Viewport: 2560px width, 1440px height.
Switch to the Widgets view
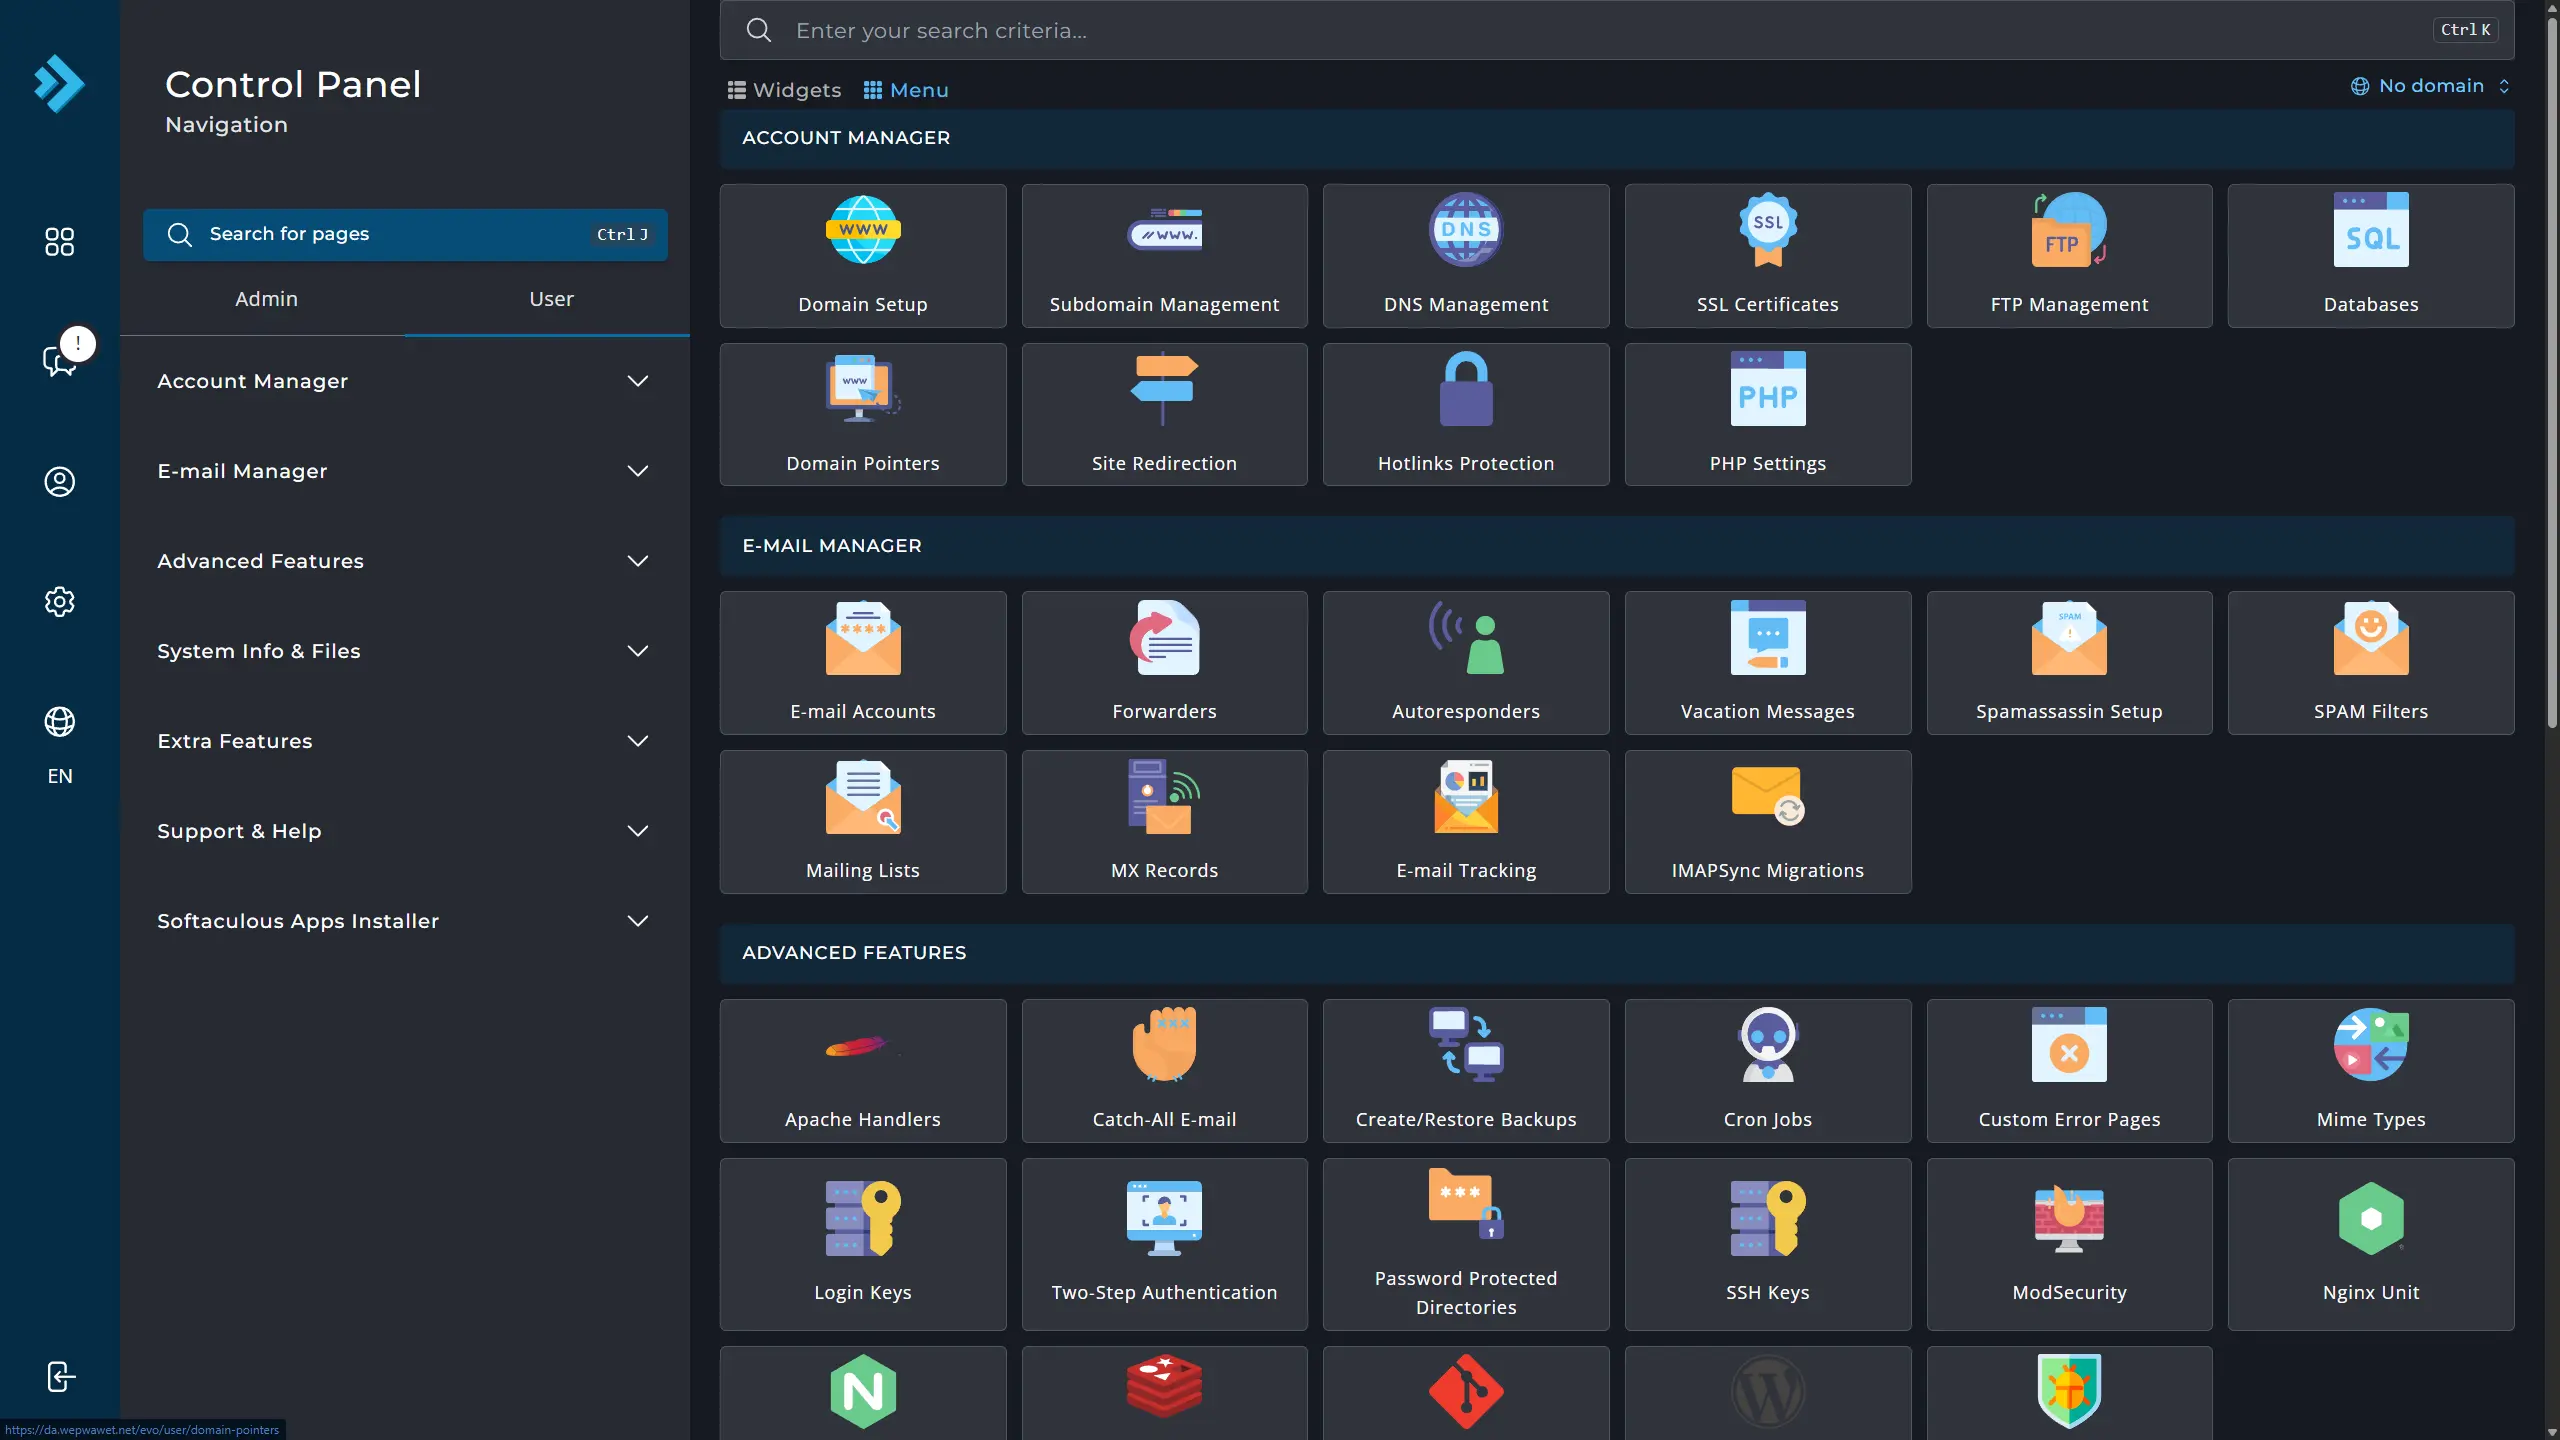pyautogui.click(x=784, y=90)
